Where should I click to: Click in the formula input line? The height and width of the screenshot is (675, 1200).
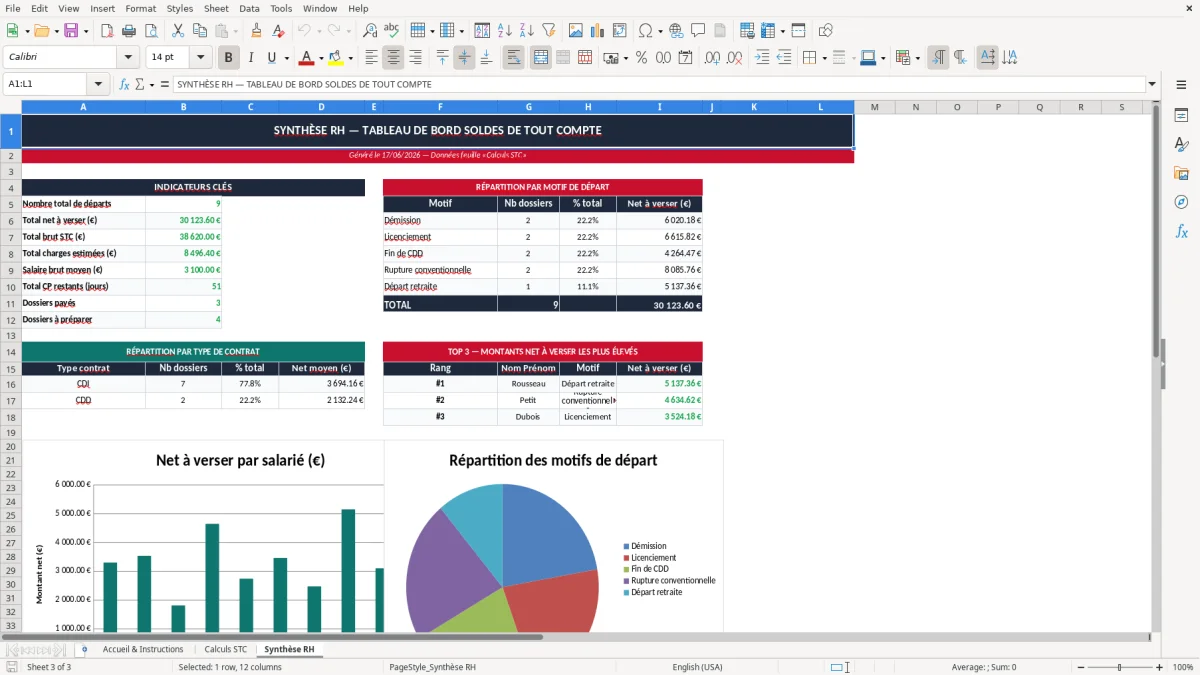pyautogui.click(x=658, y=84)
